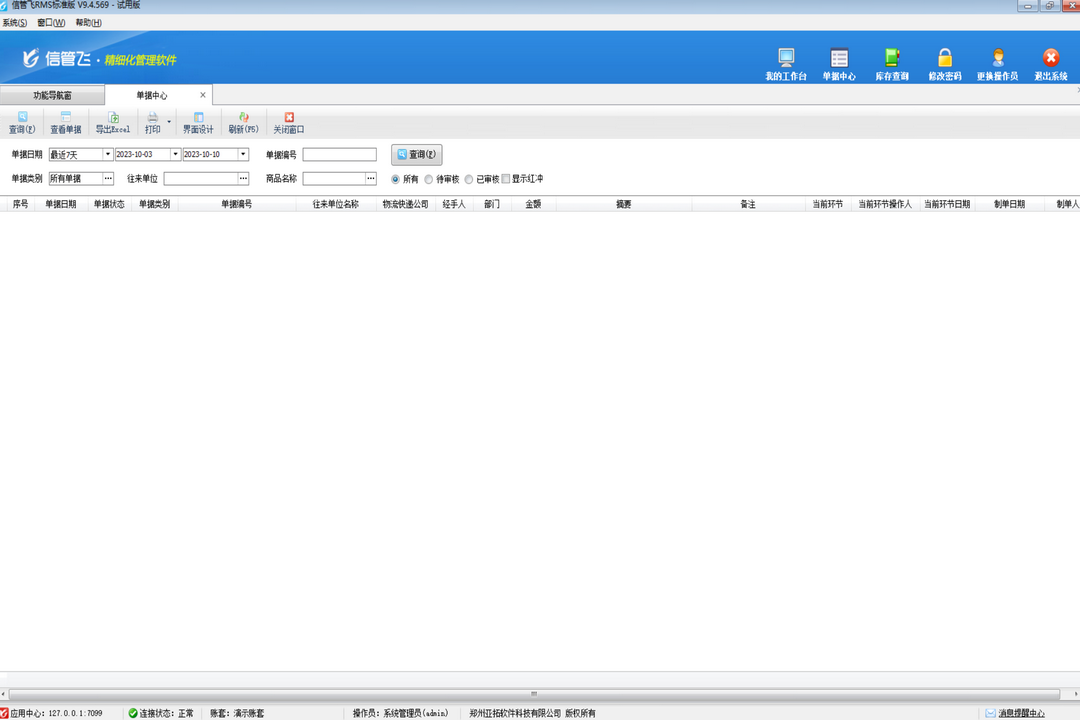Open the 2023-10-03 start date picker
Screen dimensions: 1080x720
(175, 155)
